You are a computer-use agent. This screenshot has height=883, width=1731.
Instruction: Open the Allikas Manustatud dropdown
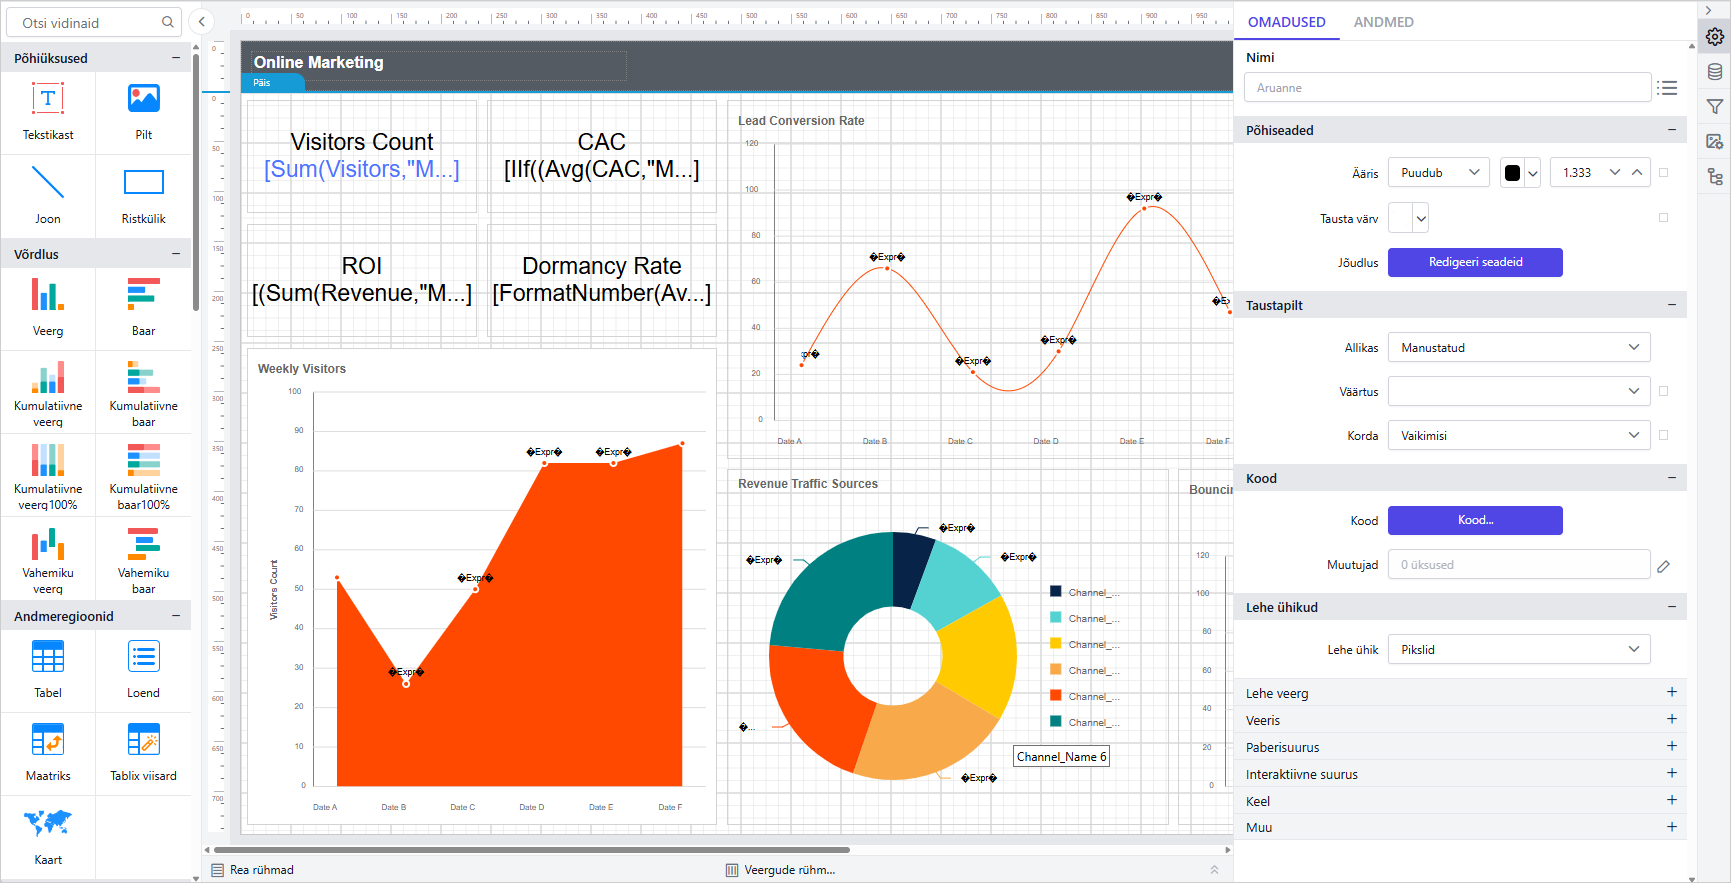(x=1519, y=348)
